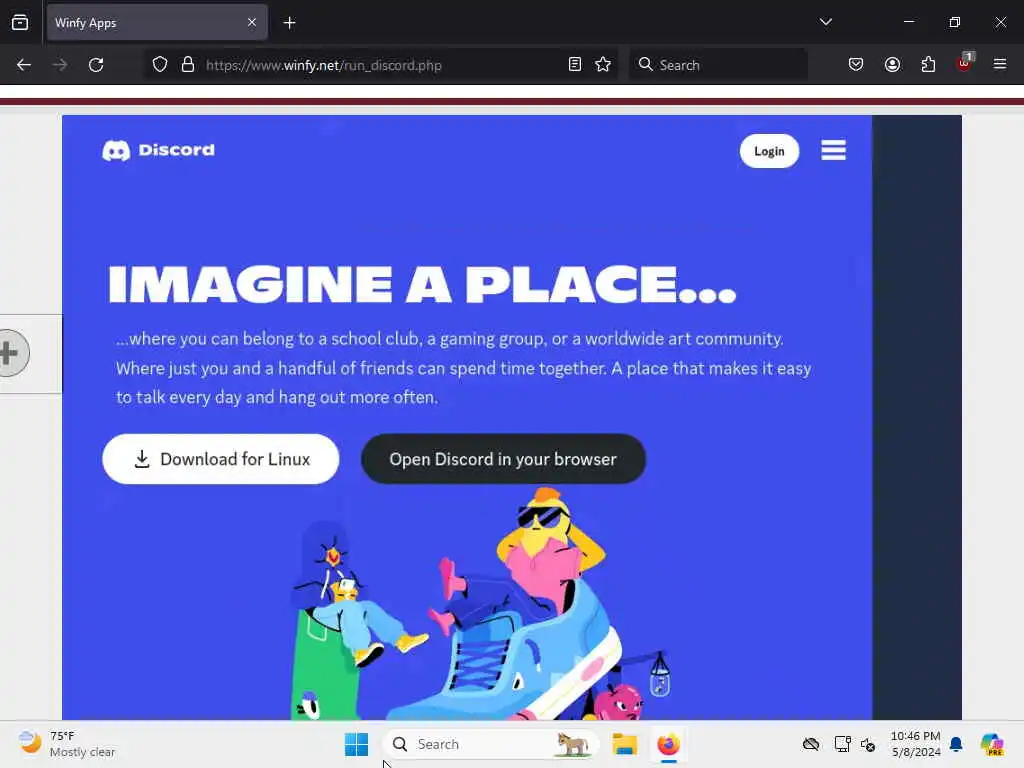Click the Firefox back arrow
The width and height of the screenshot is (1024, 768).
[x=24, y=65]
